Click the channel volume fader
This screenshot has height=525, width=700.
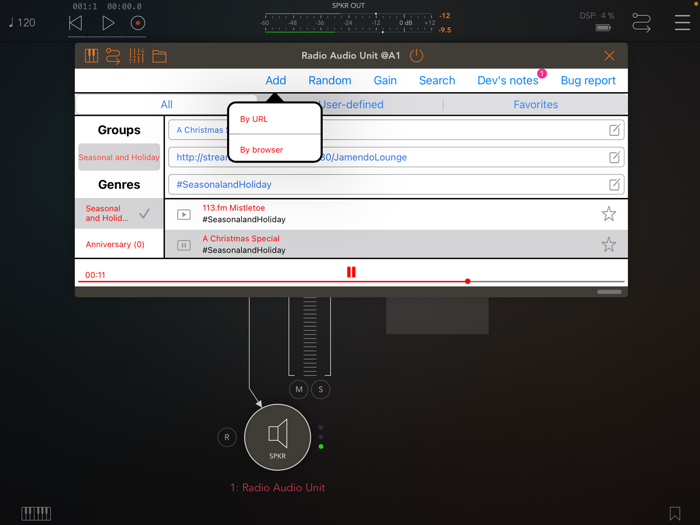309,337
